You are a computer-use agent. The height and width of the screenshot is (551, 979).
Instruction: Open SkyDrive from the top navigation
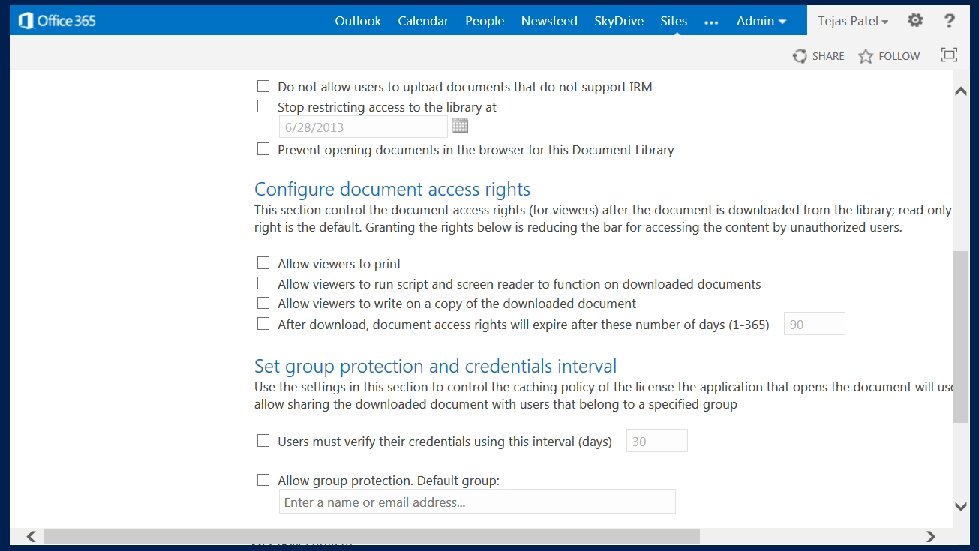coord(619,21)
